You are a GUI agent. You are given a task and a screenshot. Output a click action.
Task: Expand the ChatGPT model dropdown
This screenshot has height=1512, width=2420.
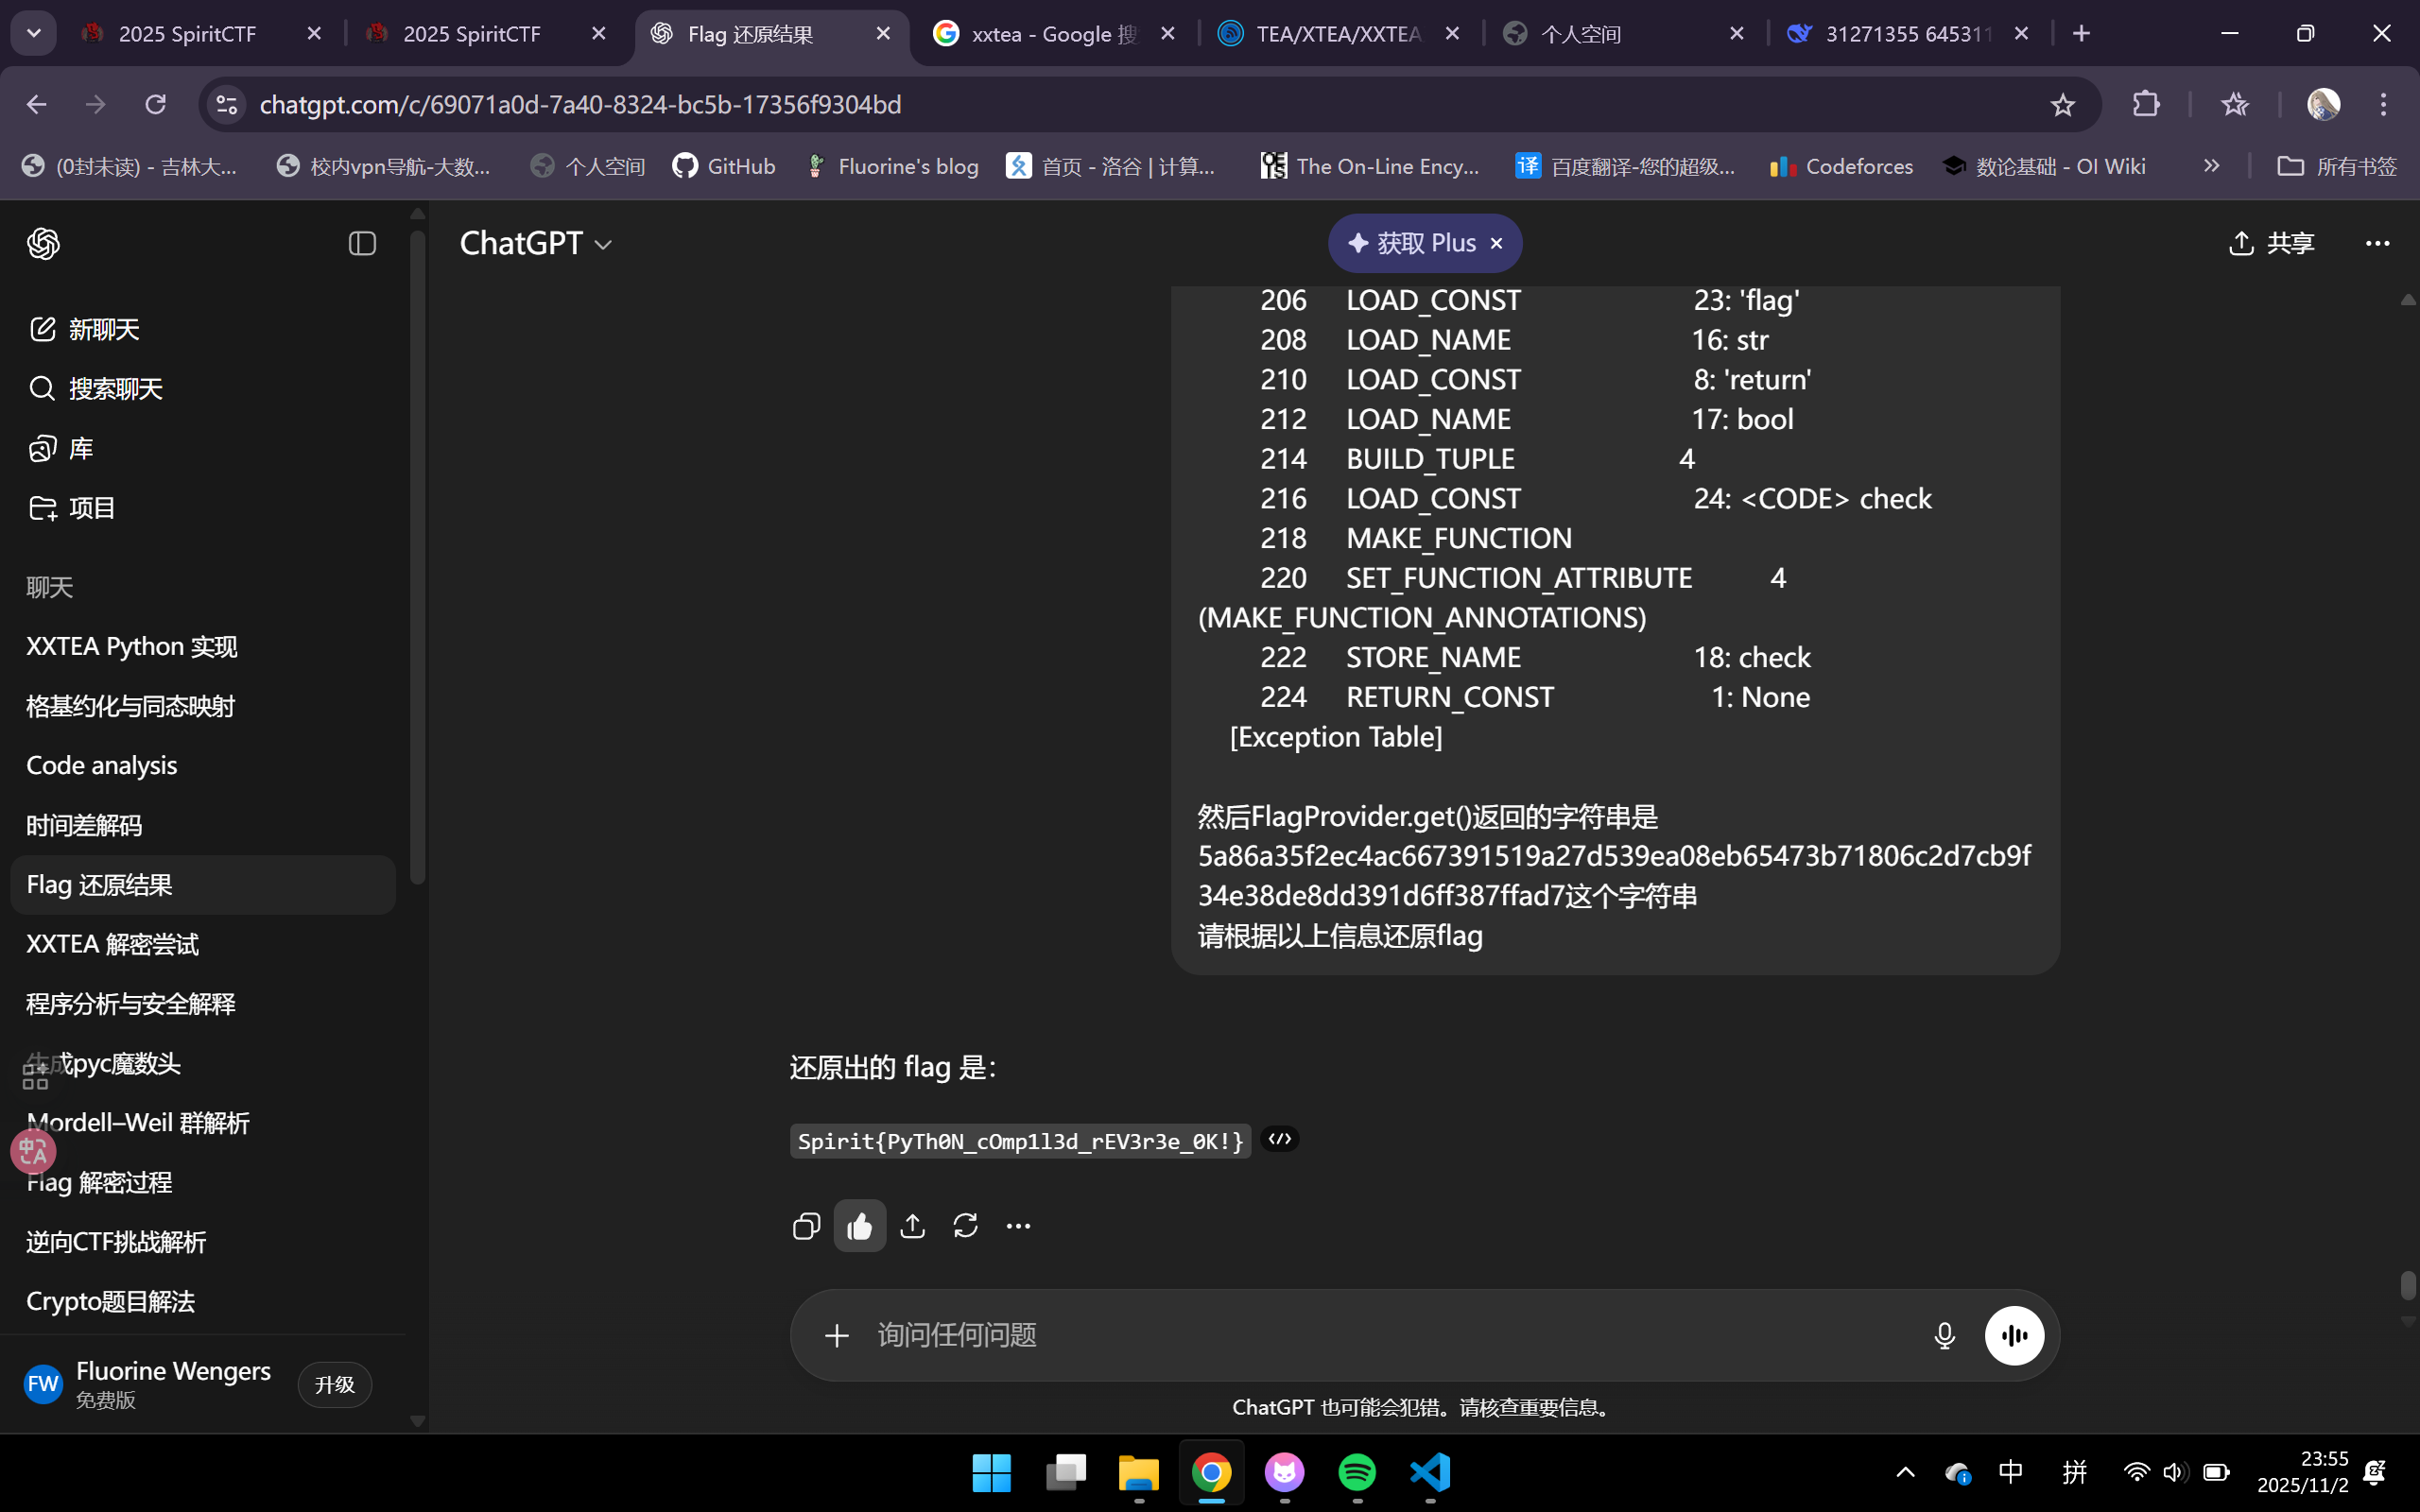click(x=535, y=243)
